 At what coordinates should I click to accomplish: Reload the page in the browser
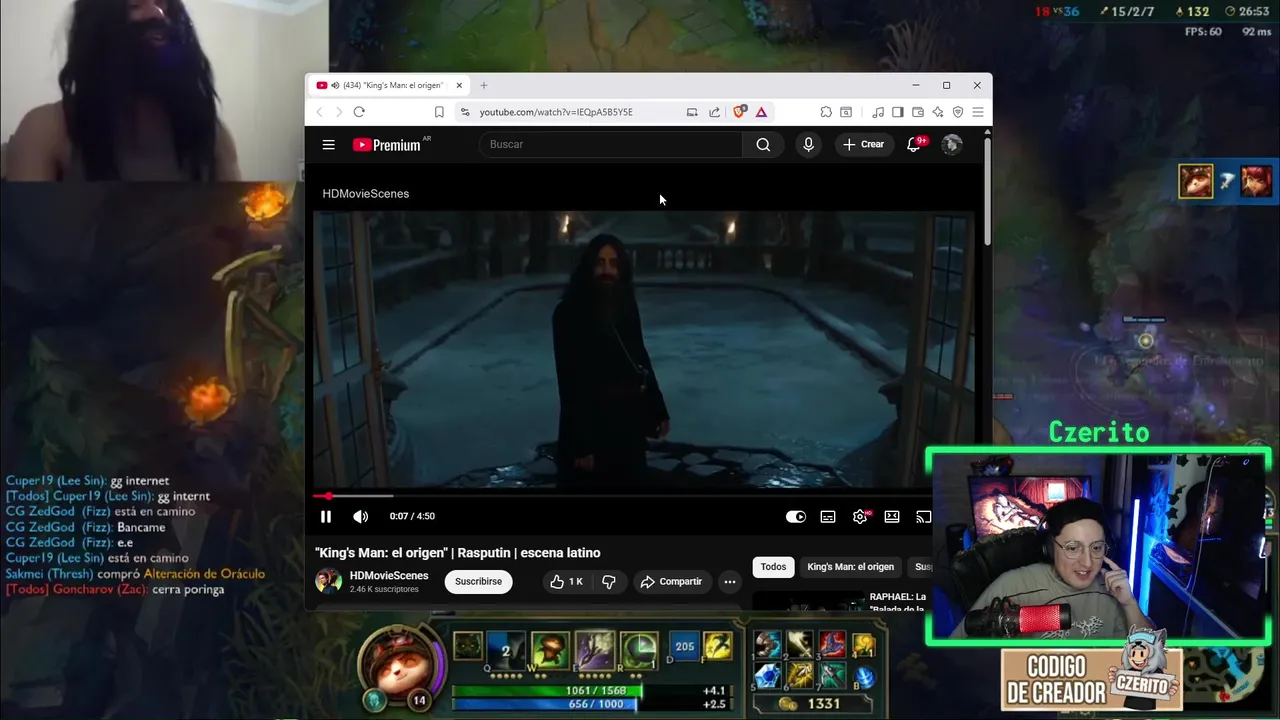(x=359, y=112)
